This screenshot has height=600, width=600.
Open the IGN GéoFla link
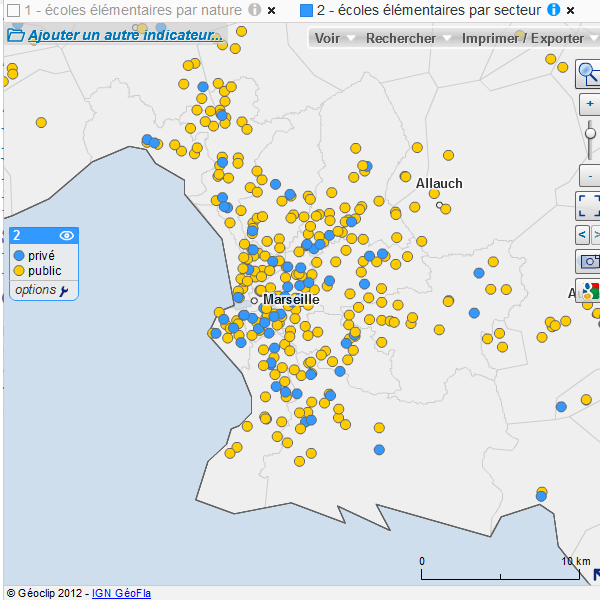click(121, 593)
